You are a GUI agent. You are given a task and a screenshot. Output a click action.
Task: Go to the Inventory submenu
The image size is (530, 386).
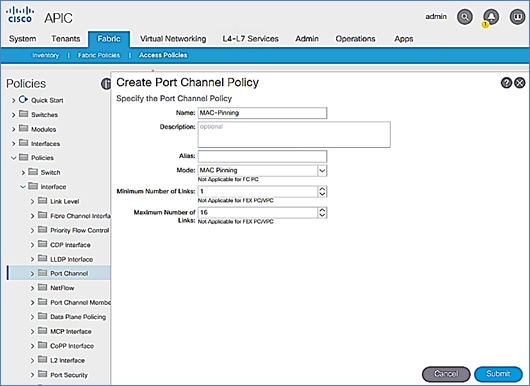[46, 55]
